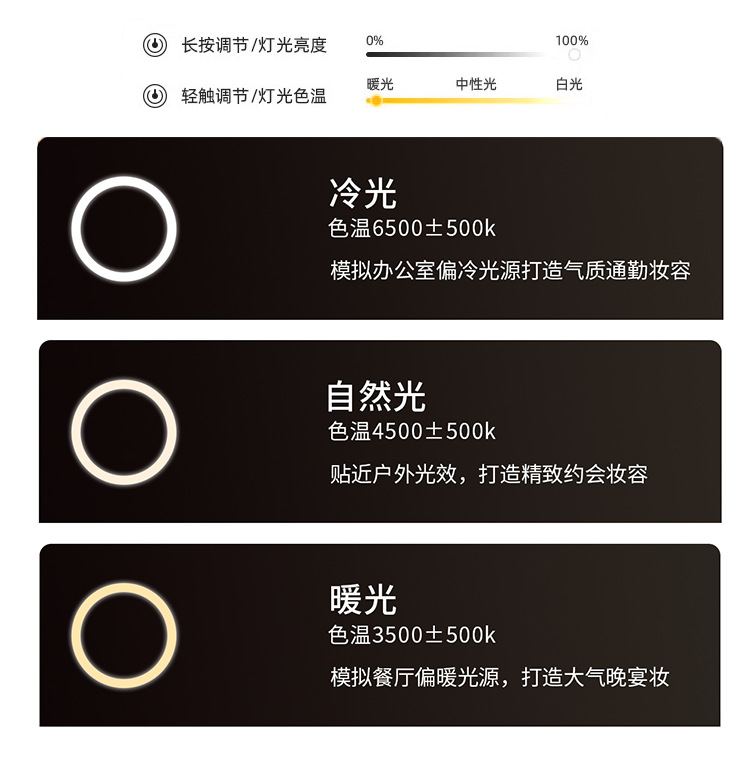Viewport: 750px width, 760px height.
Task: Click the 轻触调节/灯光色温 label
Action: tap(254, 96)
